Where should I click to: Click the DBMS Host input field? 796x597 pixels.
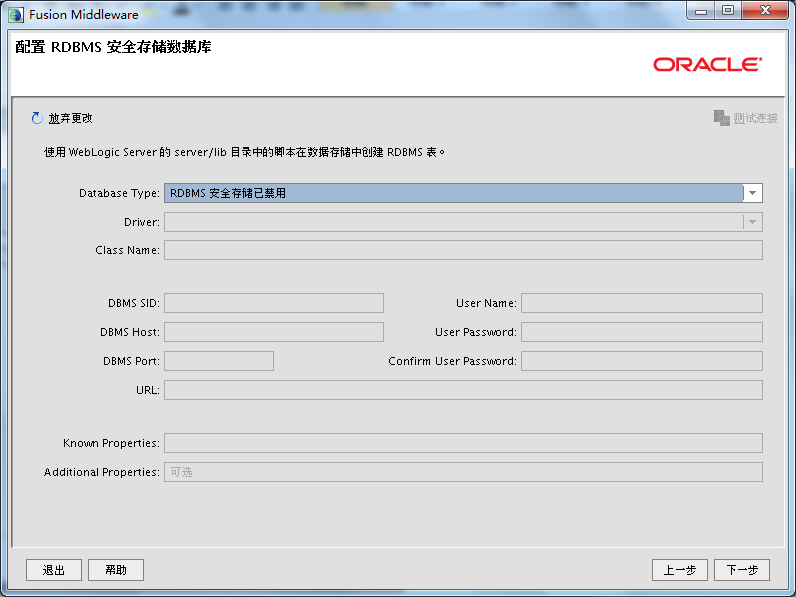tap(274, 332)
